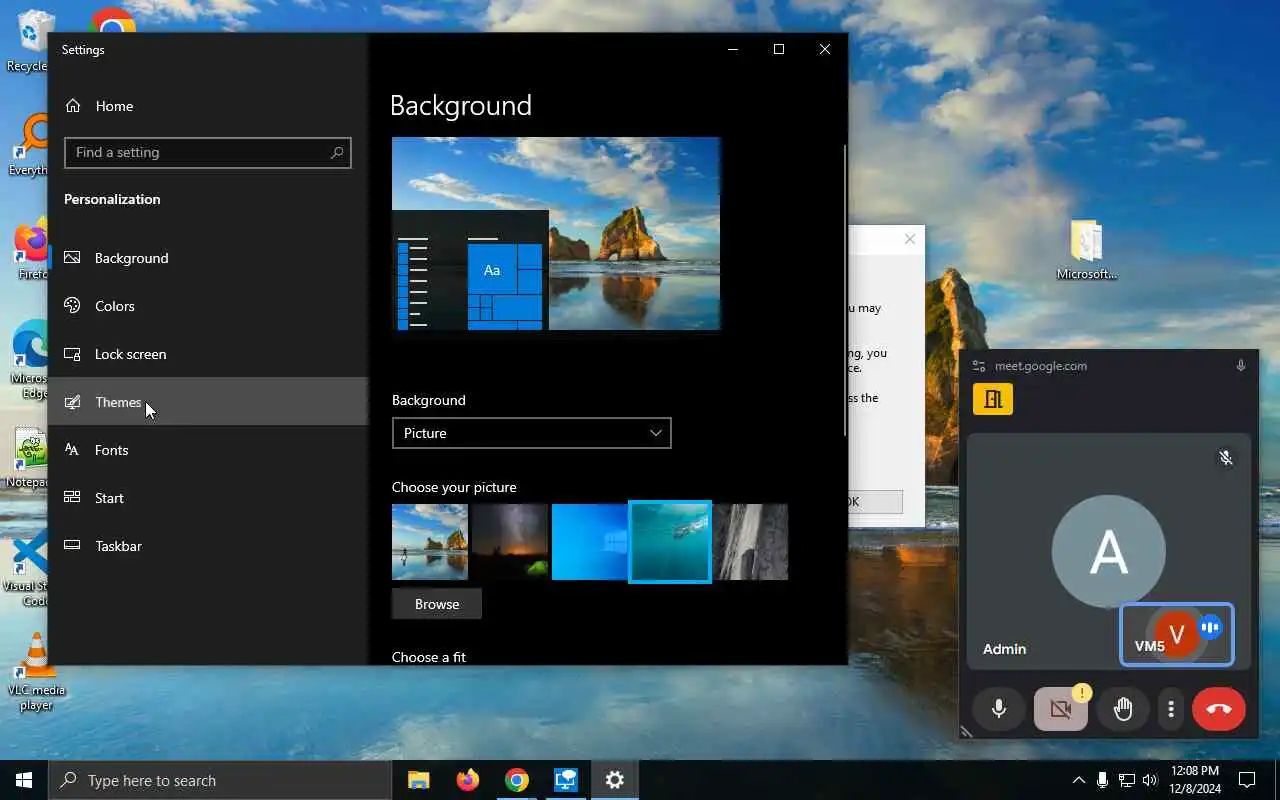Open the Background personalization page
The width and height of the screenshot is (1280, 800).
click(x=208, y=258)
